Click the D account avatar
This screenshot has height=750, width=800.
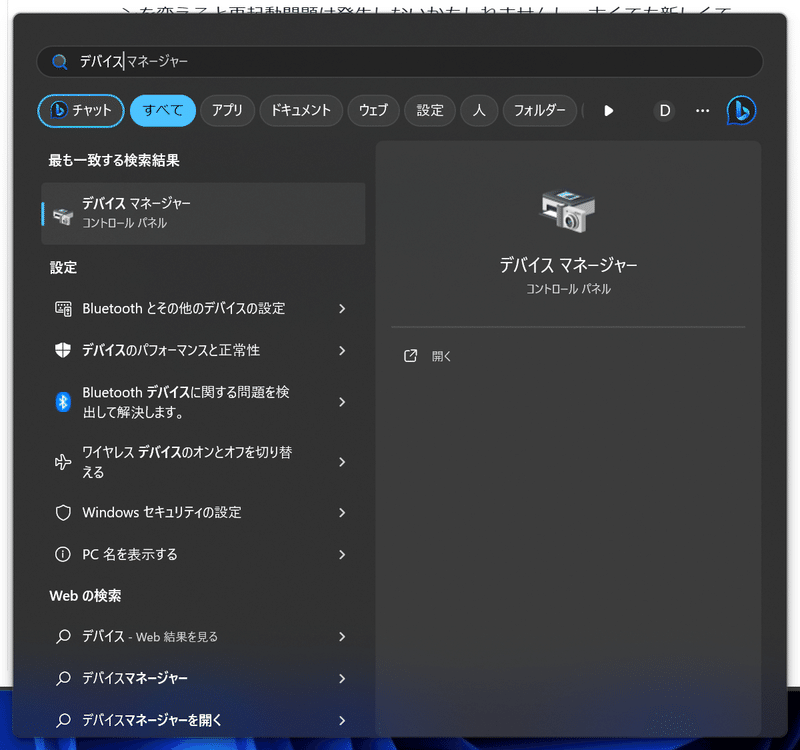664,111
